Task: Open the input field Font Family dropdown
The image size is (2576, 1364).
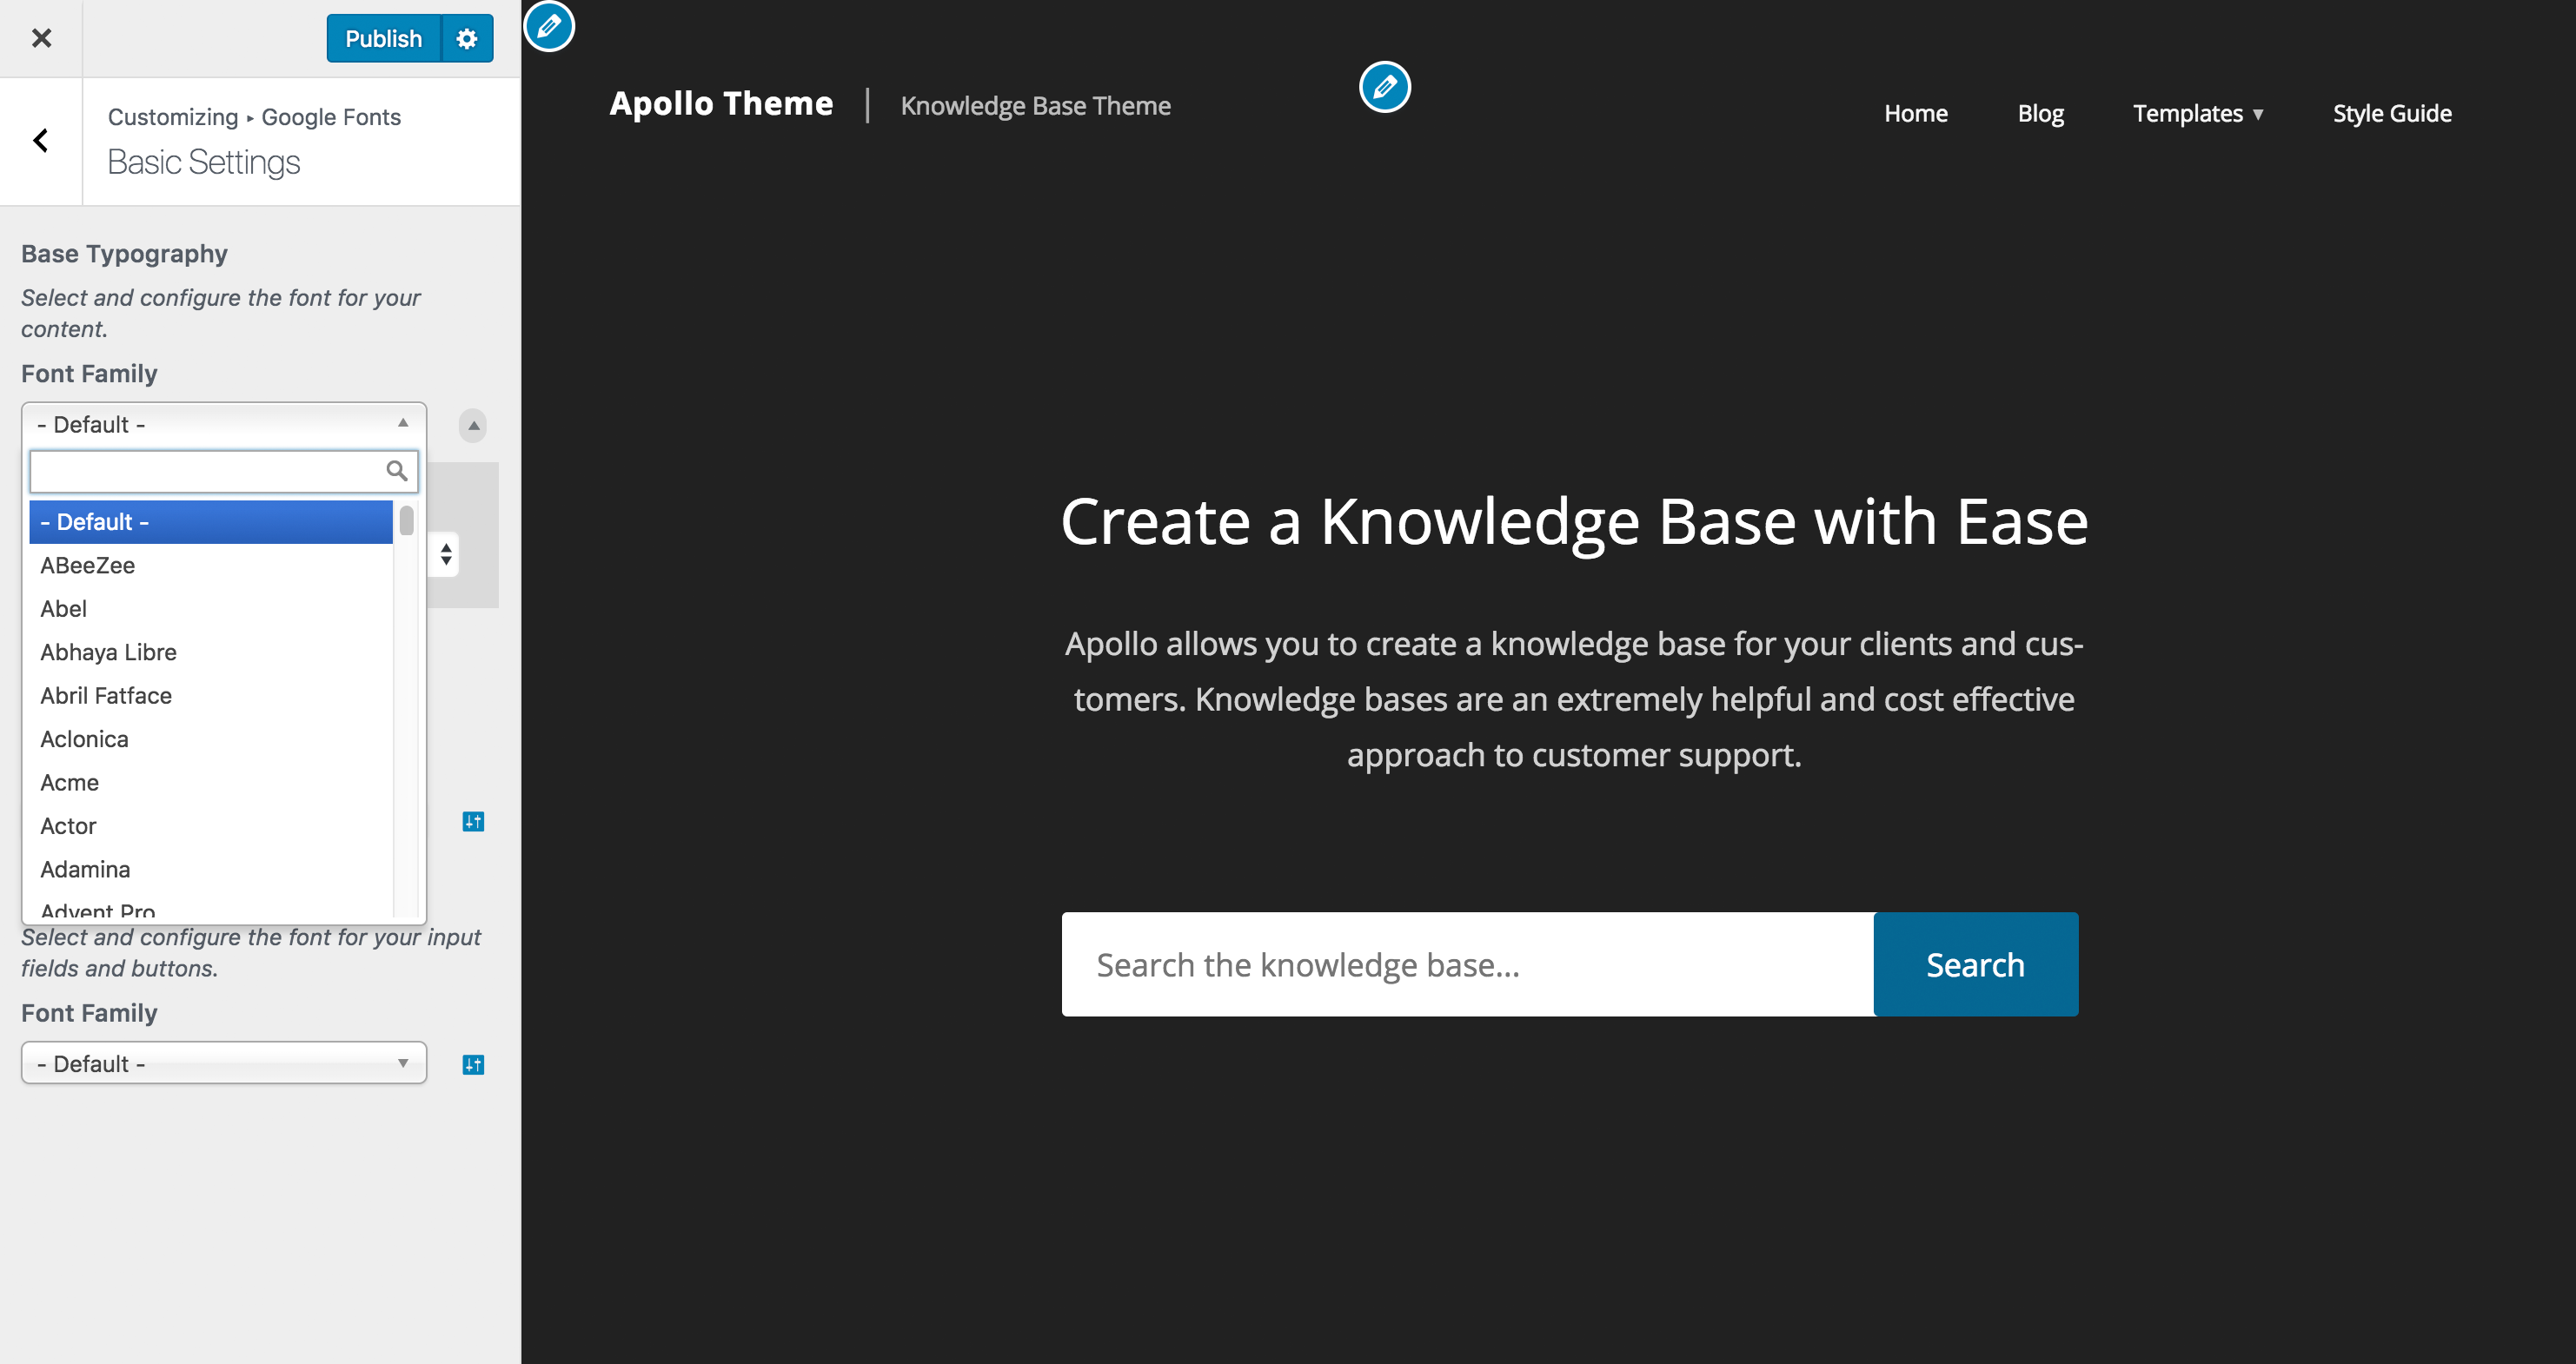Action: click(x=223, y=1061)
